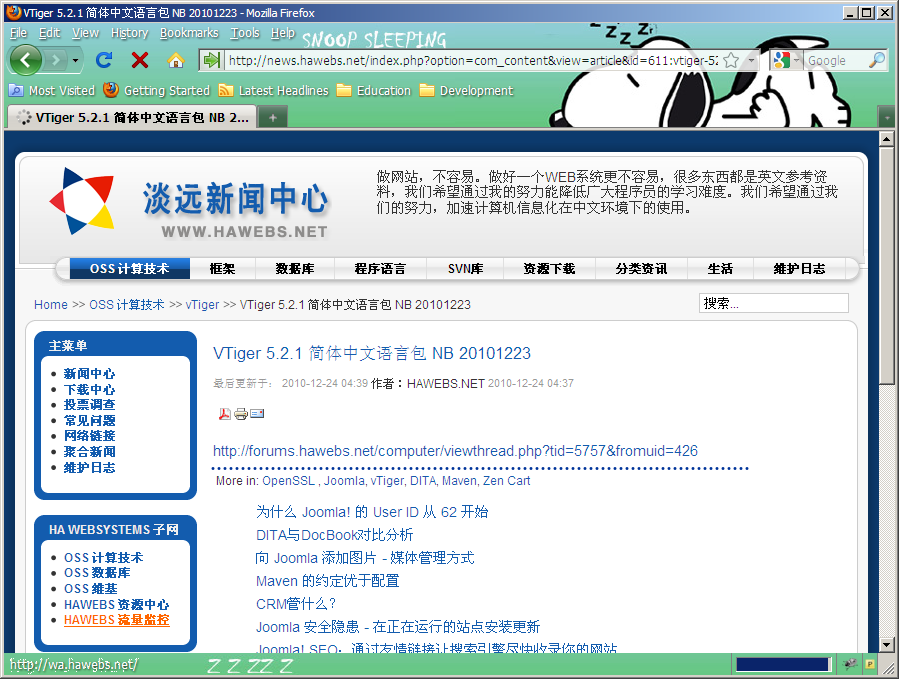This screenshot has height=679, width=899.
Task: Click the OpenSSL link in More in
Action: (288, 481)
